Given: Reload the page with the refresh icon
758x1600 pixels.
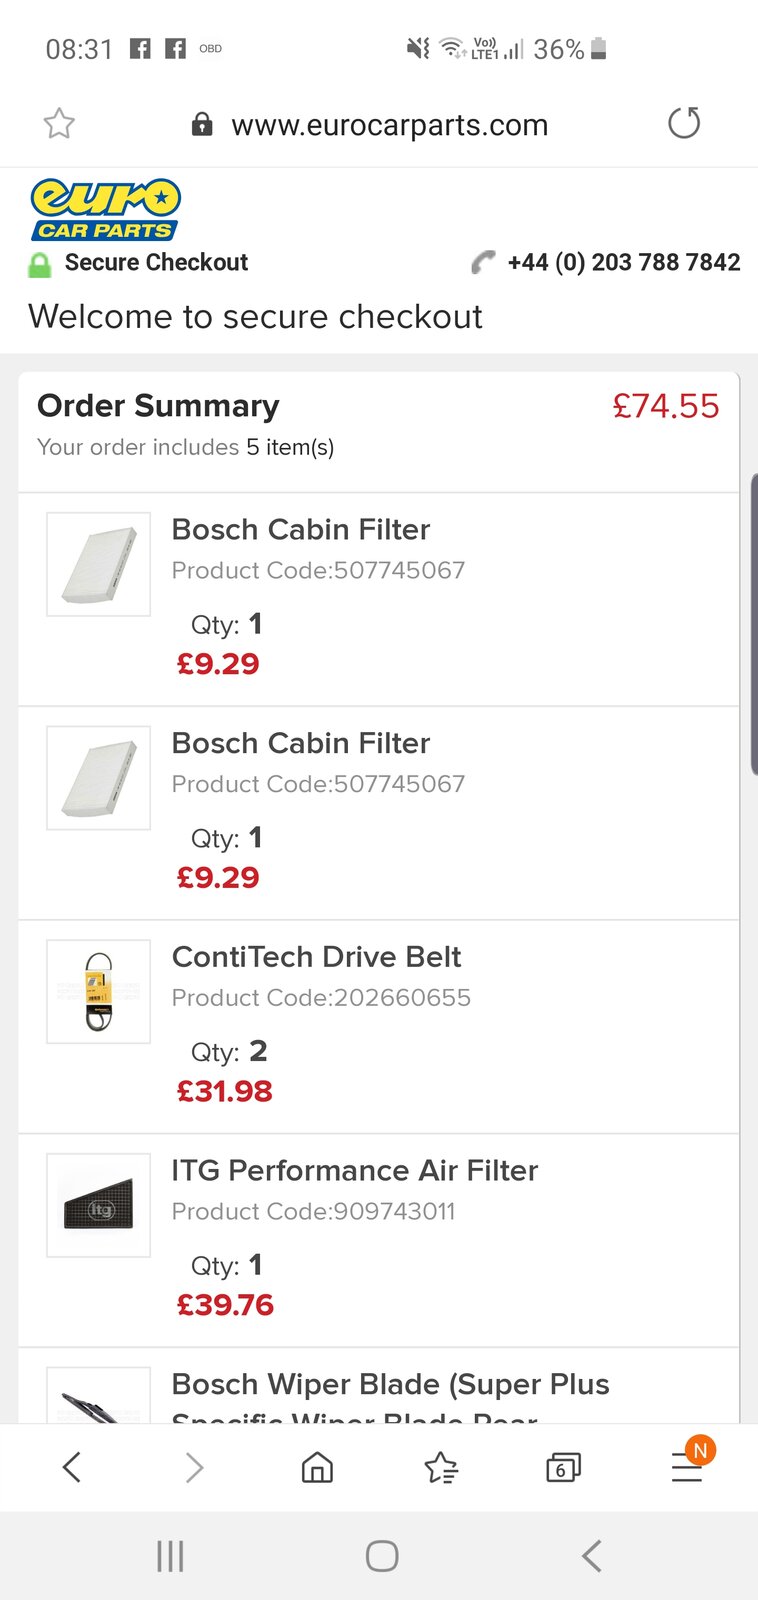Looking at the screenshot, I should coord(684,124).
